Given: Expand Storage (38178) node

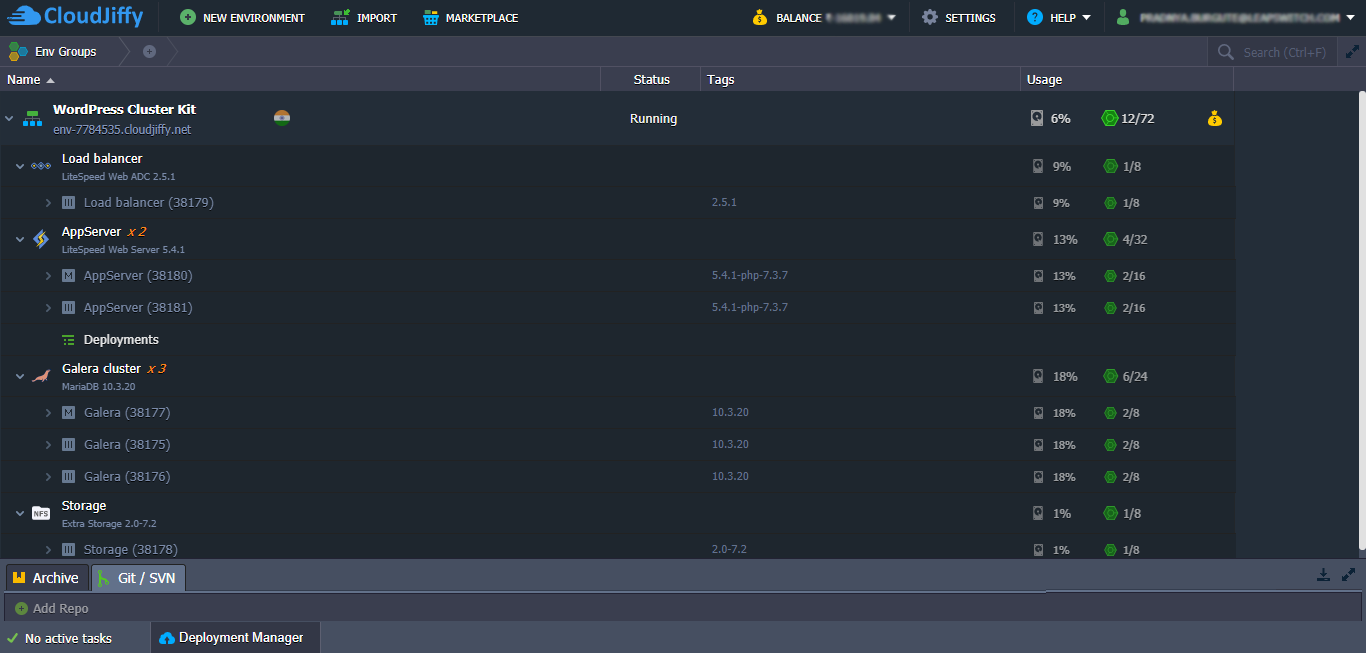Looking at the screenshot, I should click(x=48, y=549).
